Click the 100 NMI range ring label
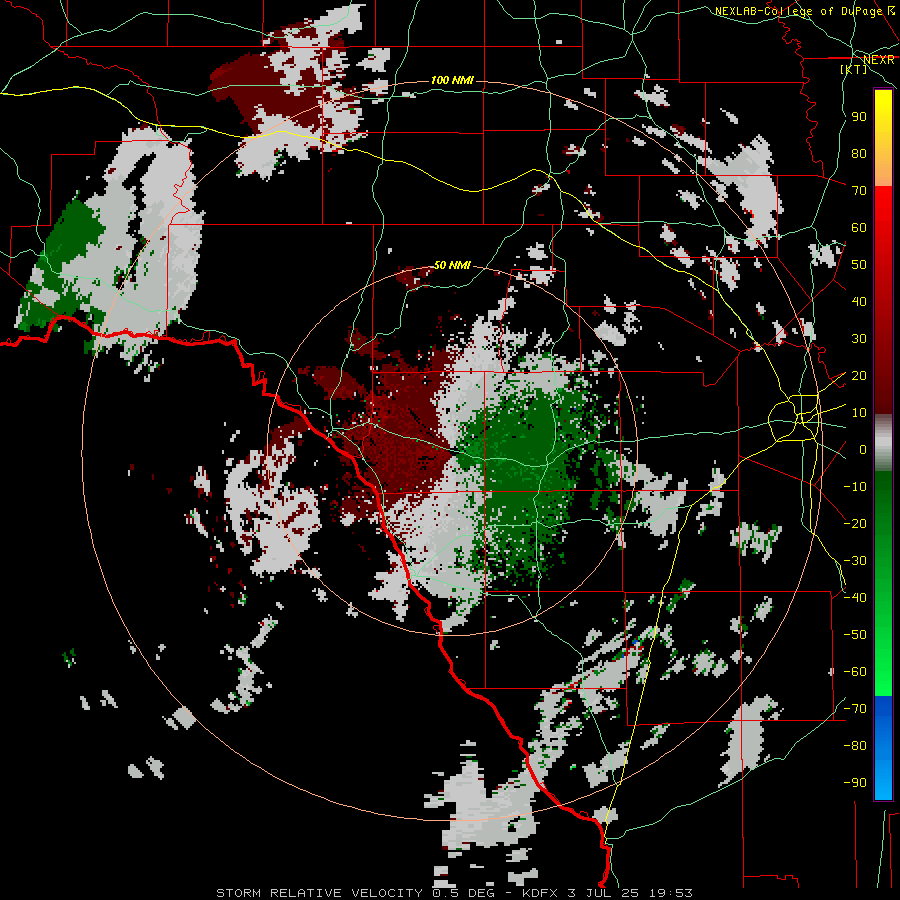This screenshot has width=900, height=900. (452, 80)
